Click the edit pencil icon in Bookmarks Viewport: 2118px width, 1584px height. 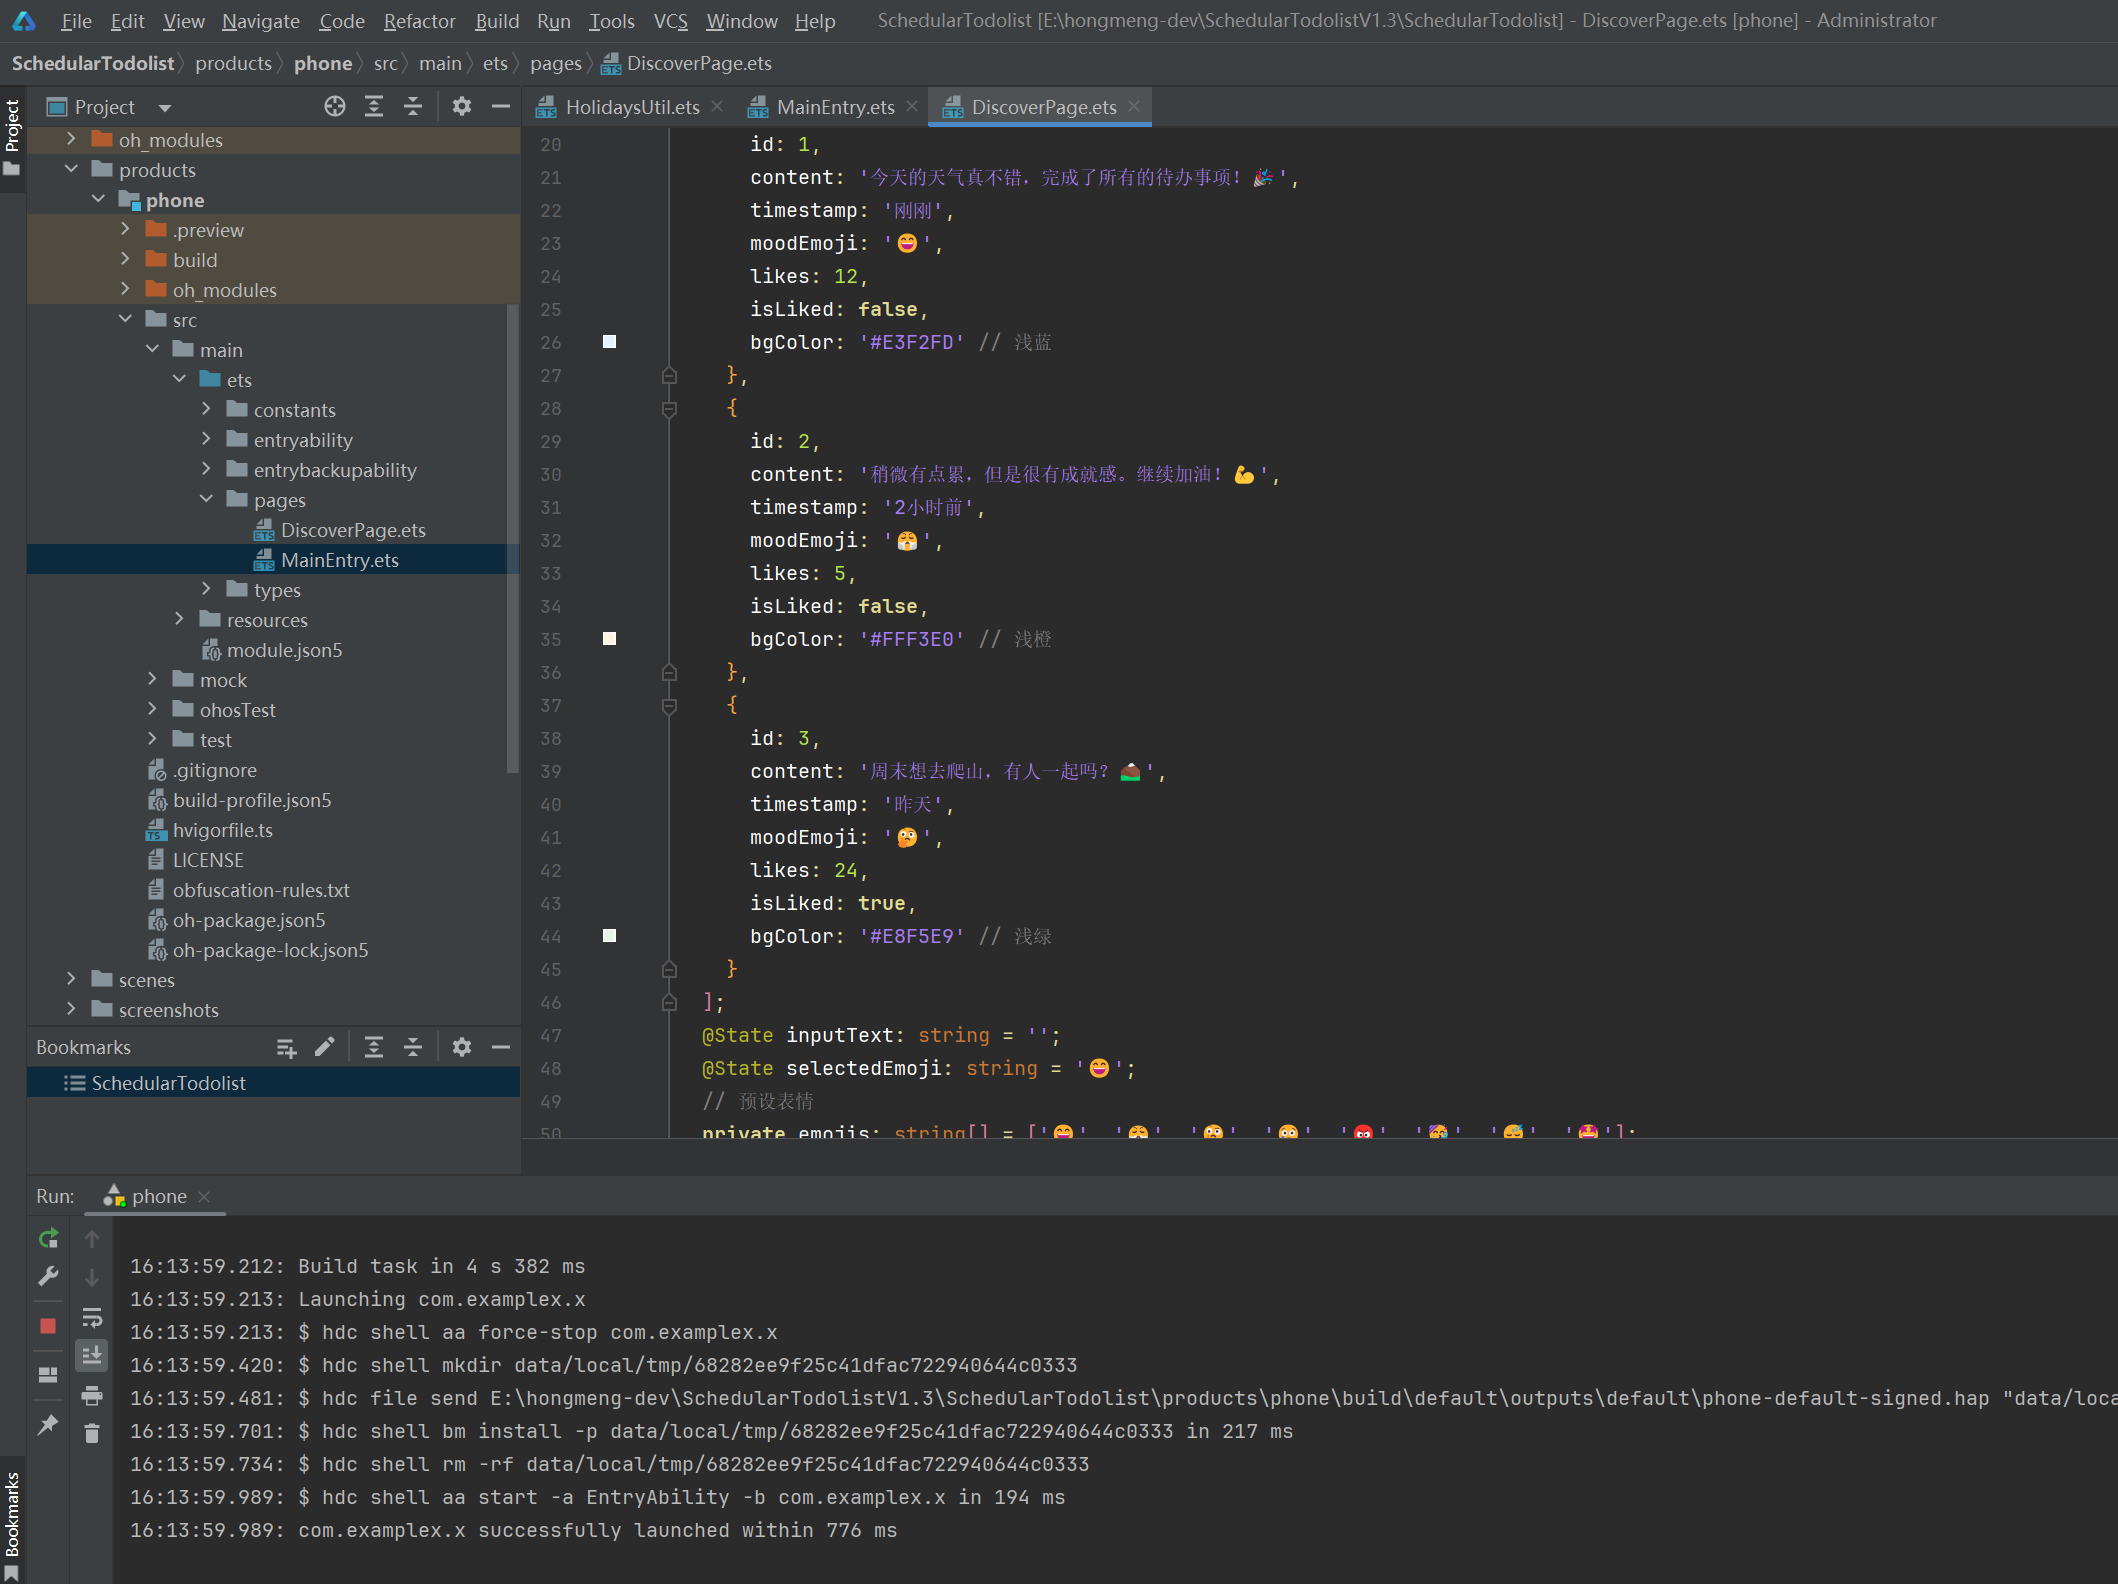tap(324, 1047)
